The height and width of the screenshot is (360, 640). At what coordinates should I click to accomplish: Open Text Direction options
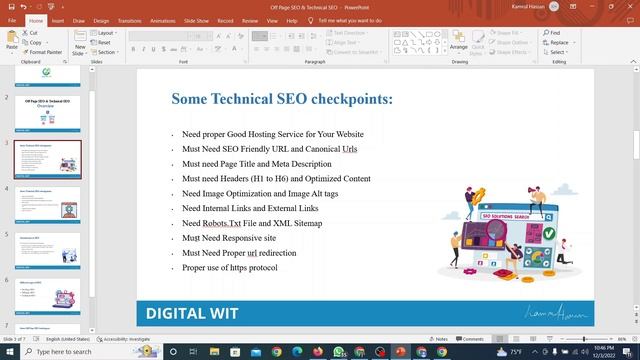point(347,33)
